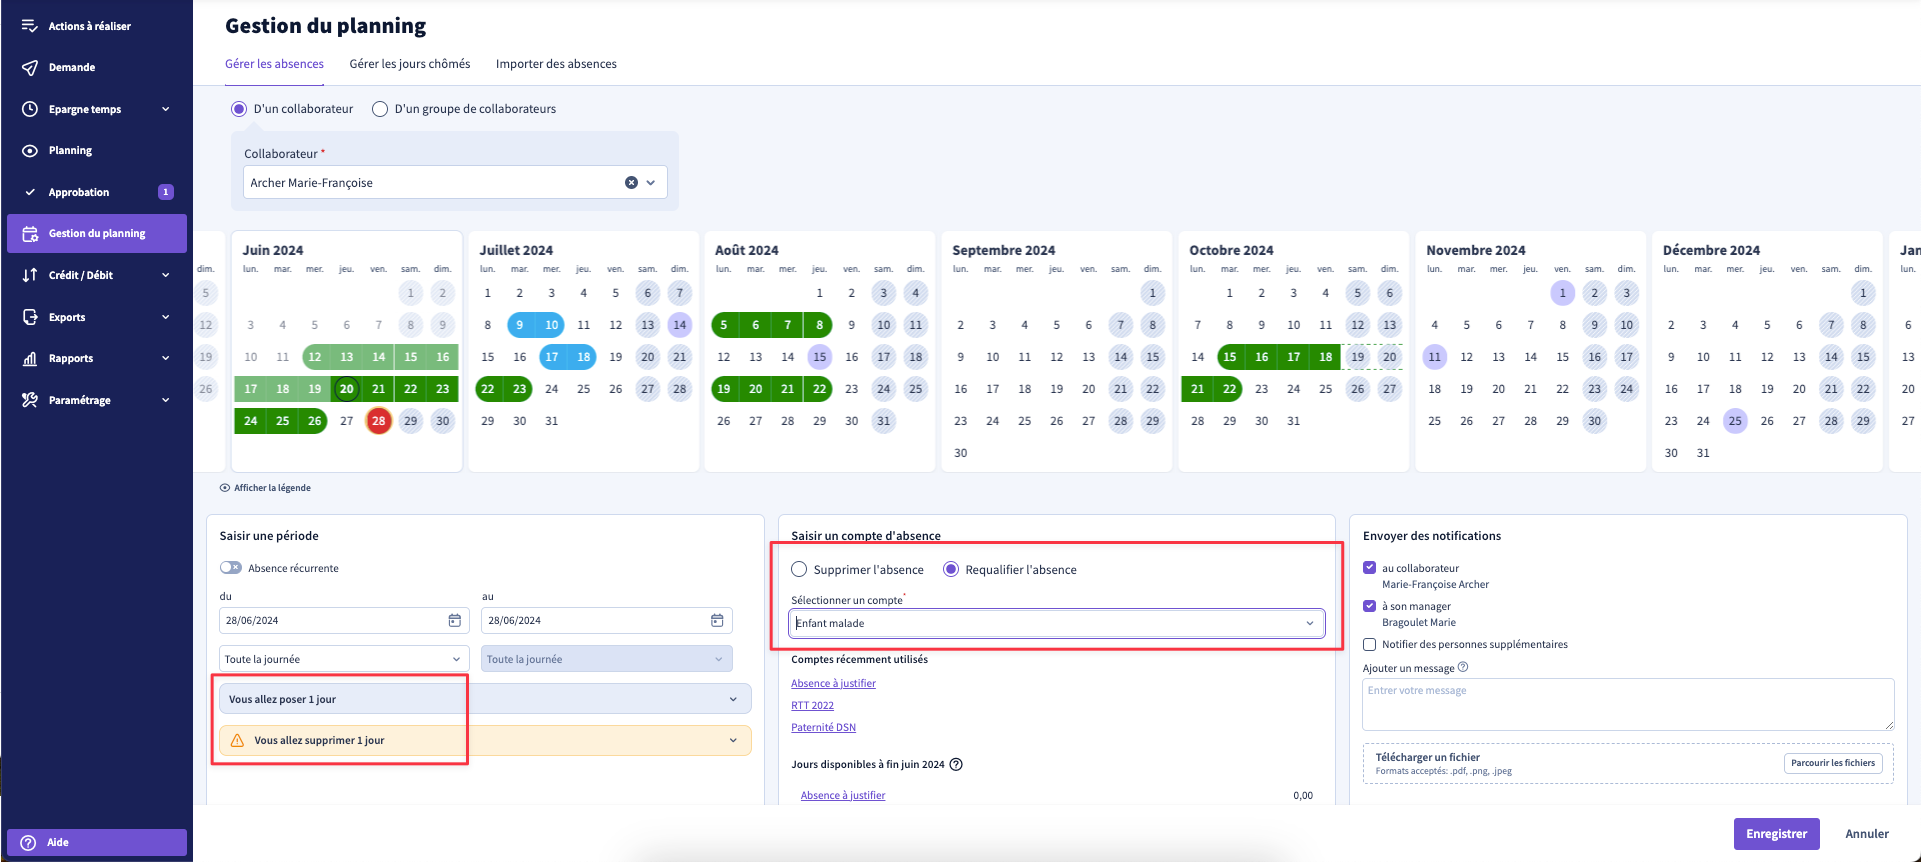Open the Sélectionner un compte dropdown
Viewport: 1921px width, 862px height.
point(1057,623)
